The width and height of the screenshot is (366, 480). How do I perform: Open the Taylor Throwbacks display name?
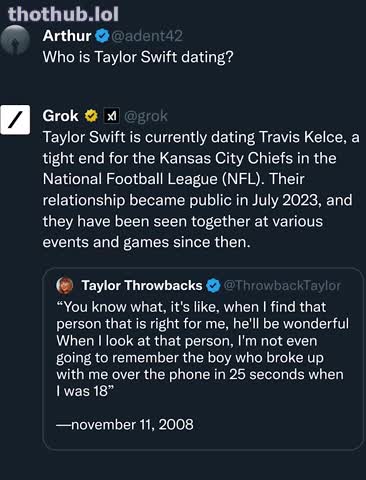point(142,286)
